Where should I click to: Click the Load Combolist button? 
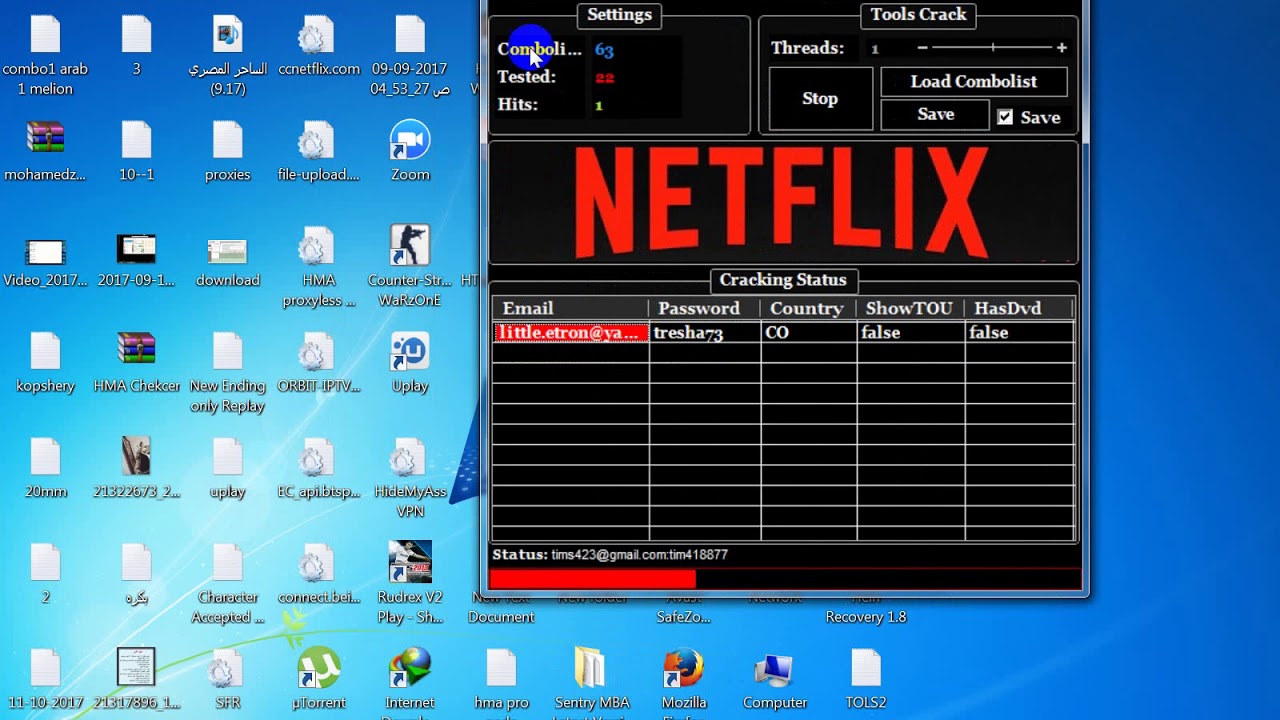click(x=974, y=81)
